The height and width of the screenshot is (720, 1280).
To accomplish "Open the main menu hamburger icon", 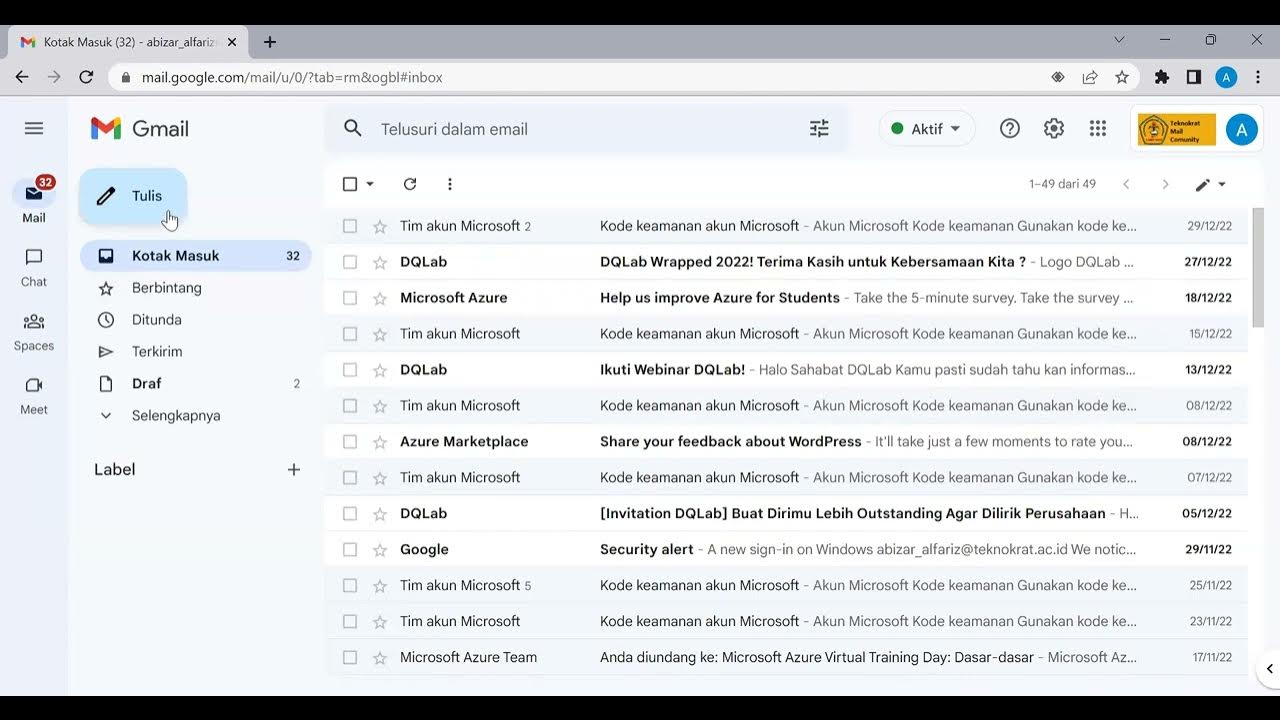I will point(34,128).
